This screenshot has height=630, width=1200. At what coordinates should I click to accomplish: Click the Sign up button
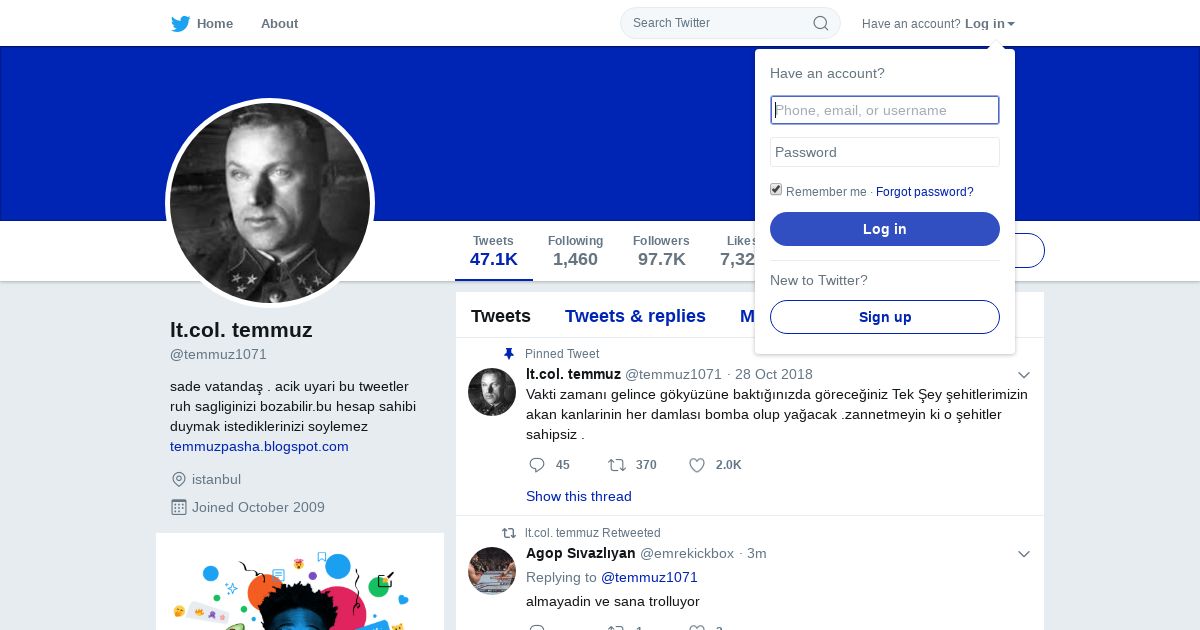(x=884, y=317)
